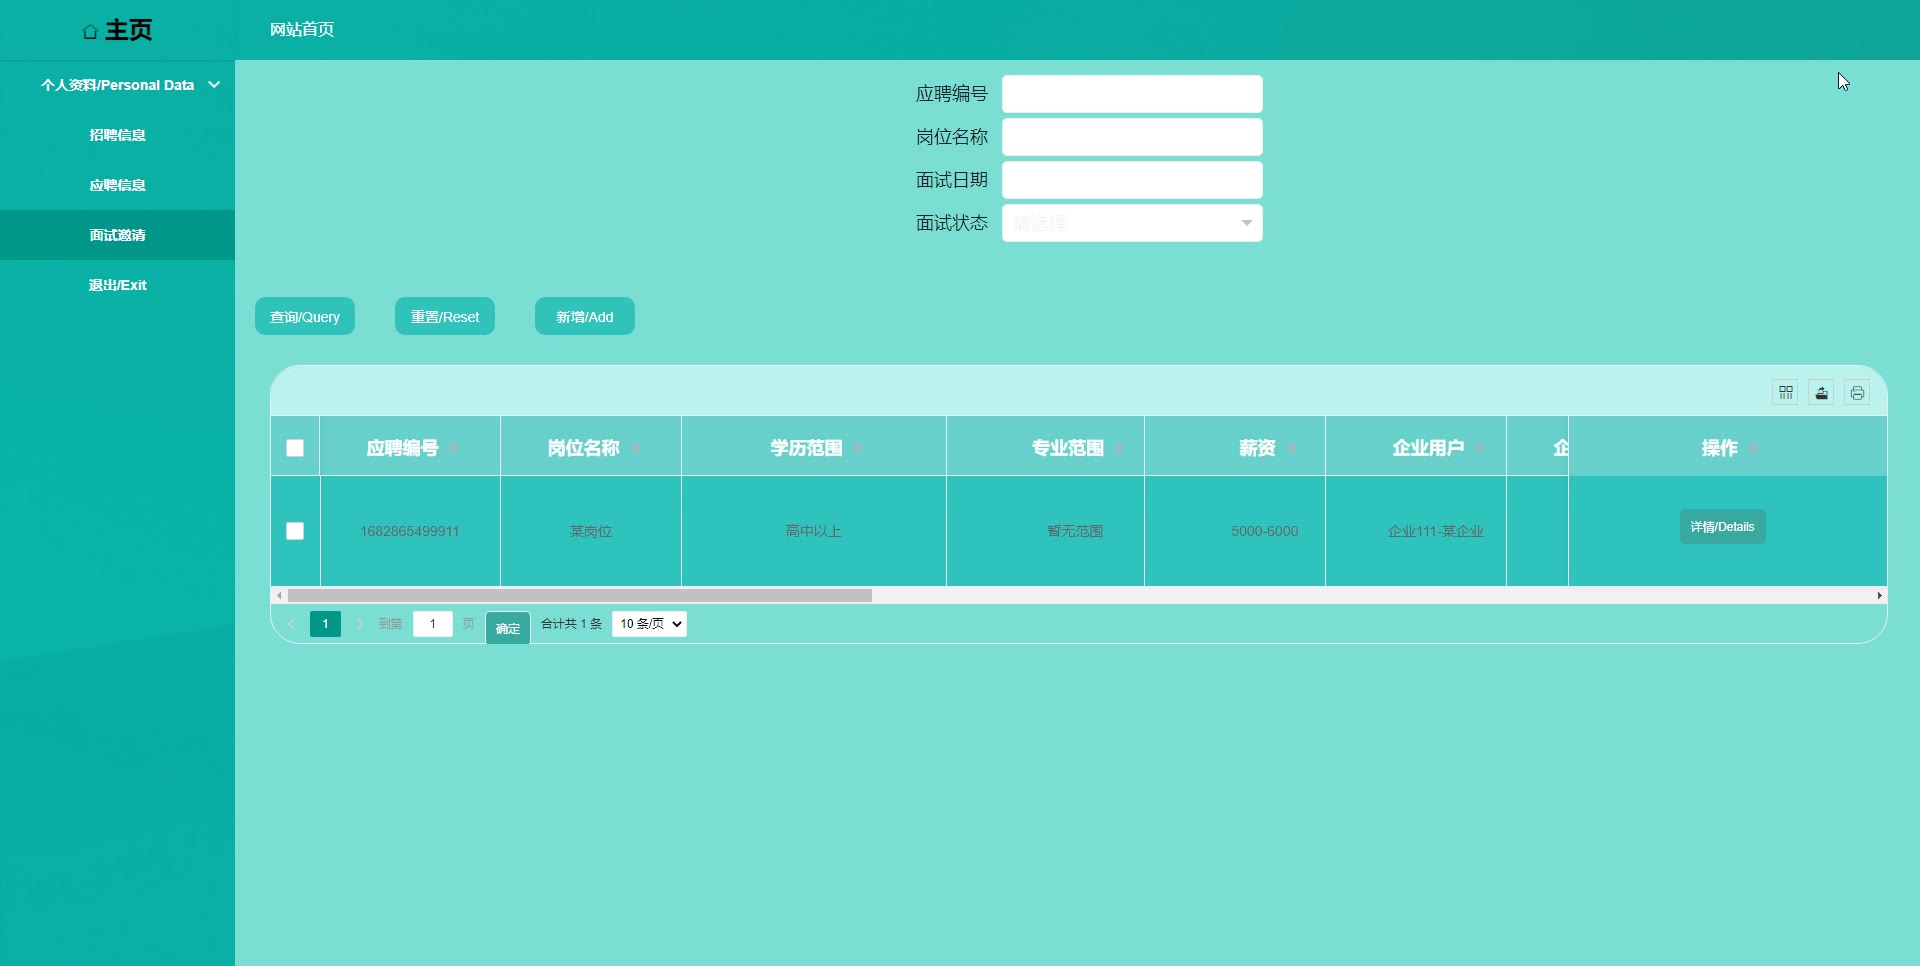Go to previous page arrow in pagination
Image resolution: width=1920 pixels, height=966 pixels.
coord(292,624)
